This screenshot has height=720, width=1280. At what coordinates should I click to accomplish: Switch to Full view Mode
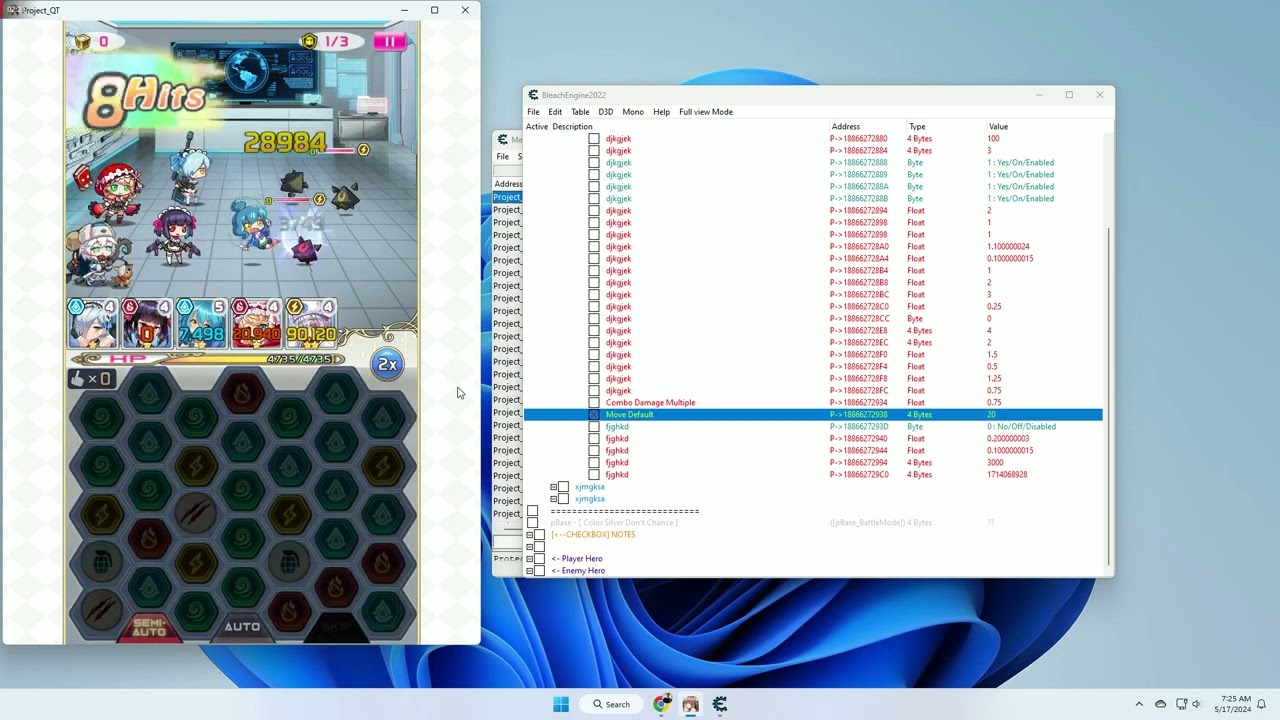(706, 112)
